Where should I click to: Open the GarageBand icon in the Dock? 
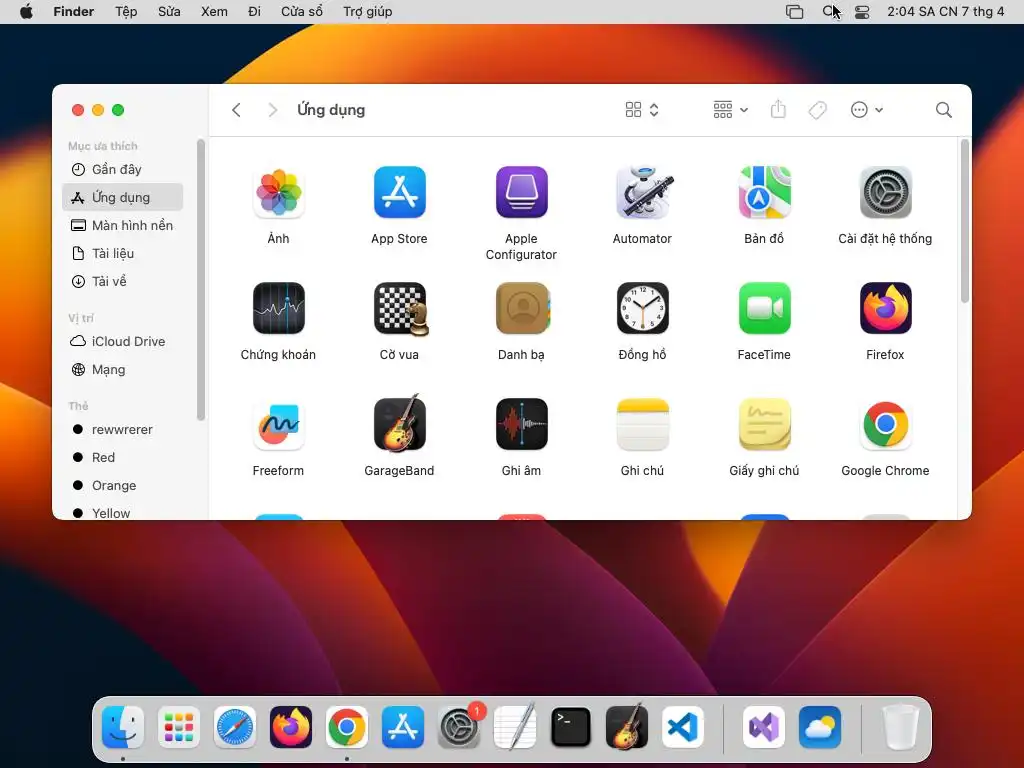tap(627, 727)
